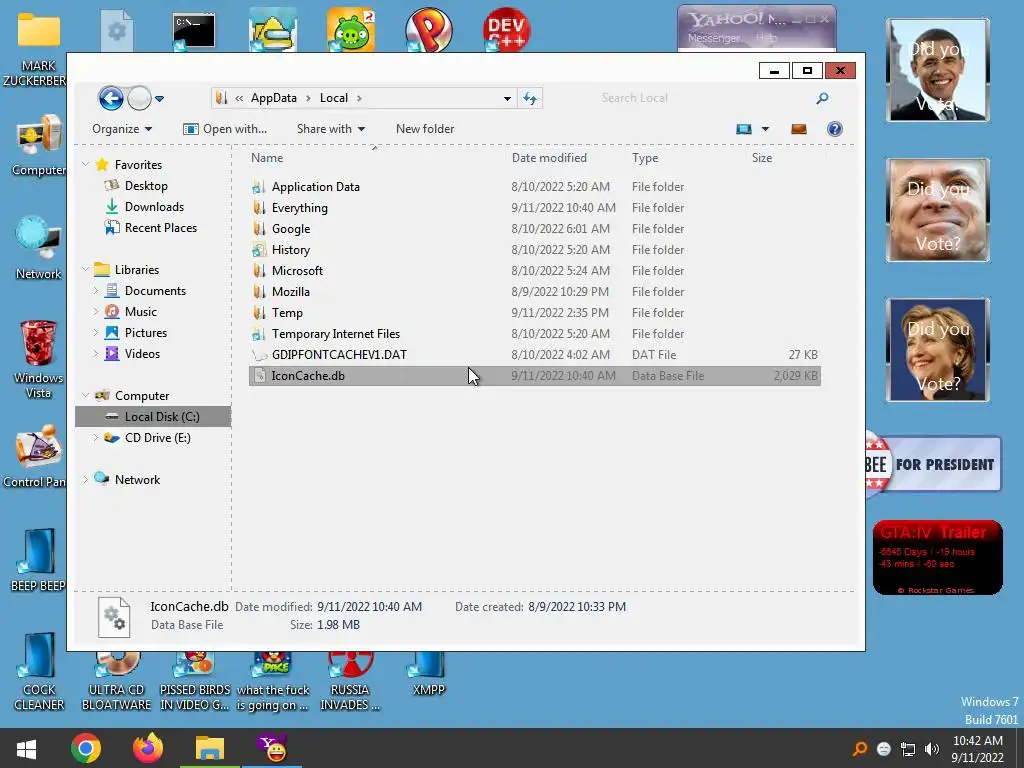
Task: Open the view options dropdown arrow
Action: (765, 129)
